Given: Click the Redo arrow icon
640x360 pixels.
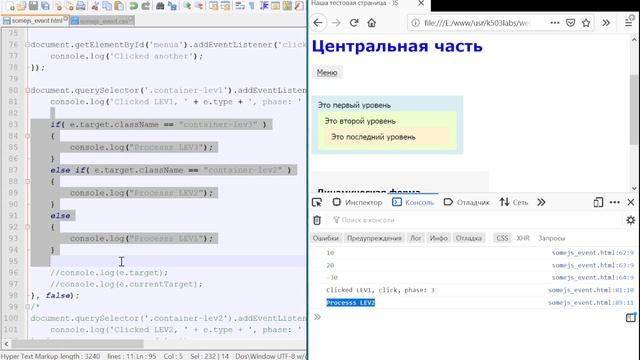Looking at the screenshot, I should tap(145, 6).
